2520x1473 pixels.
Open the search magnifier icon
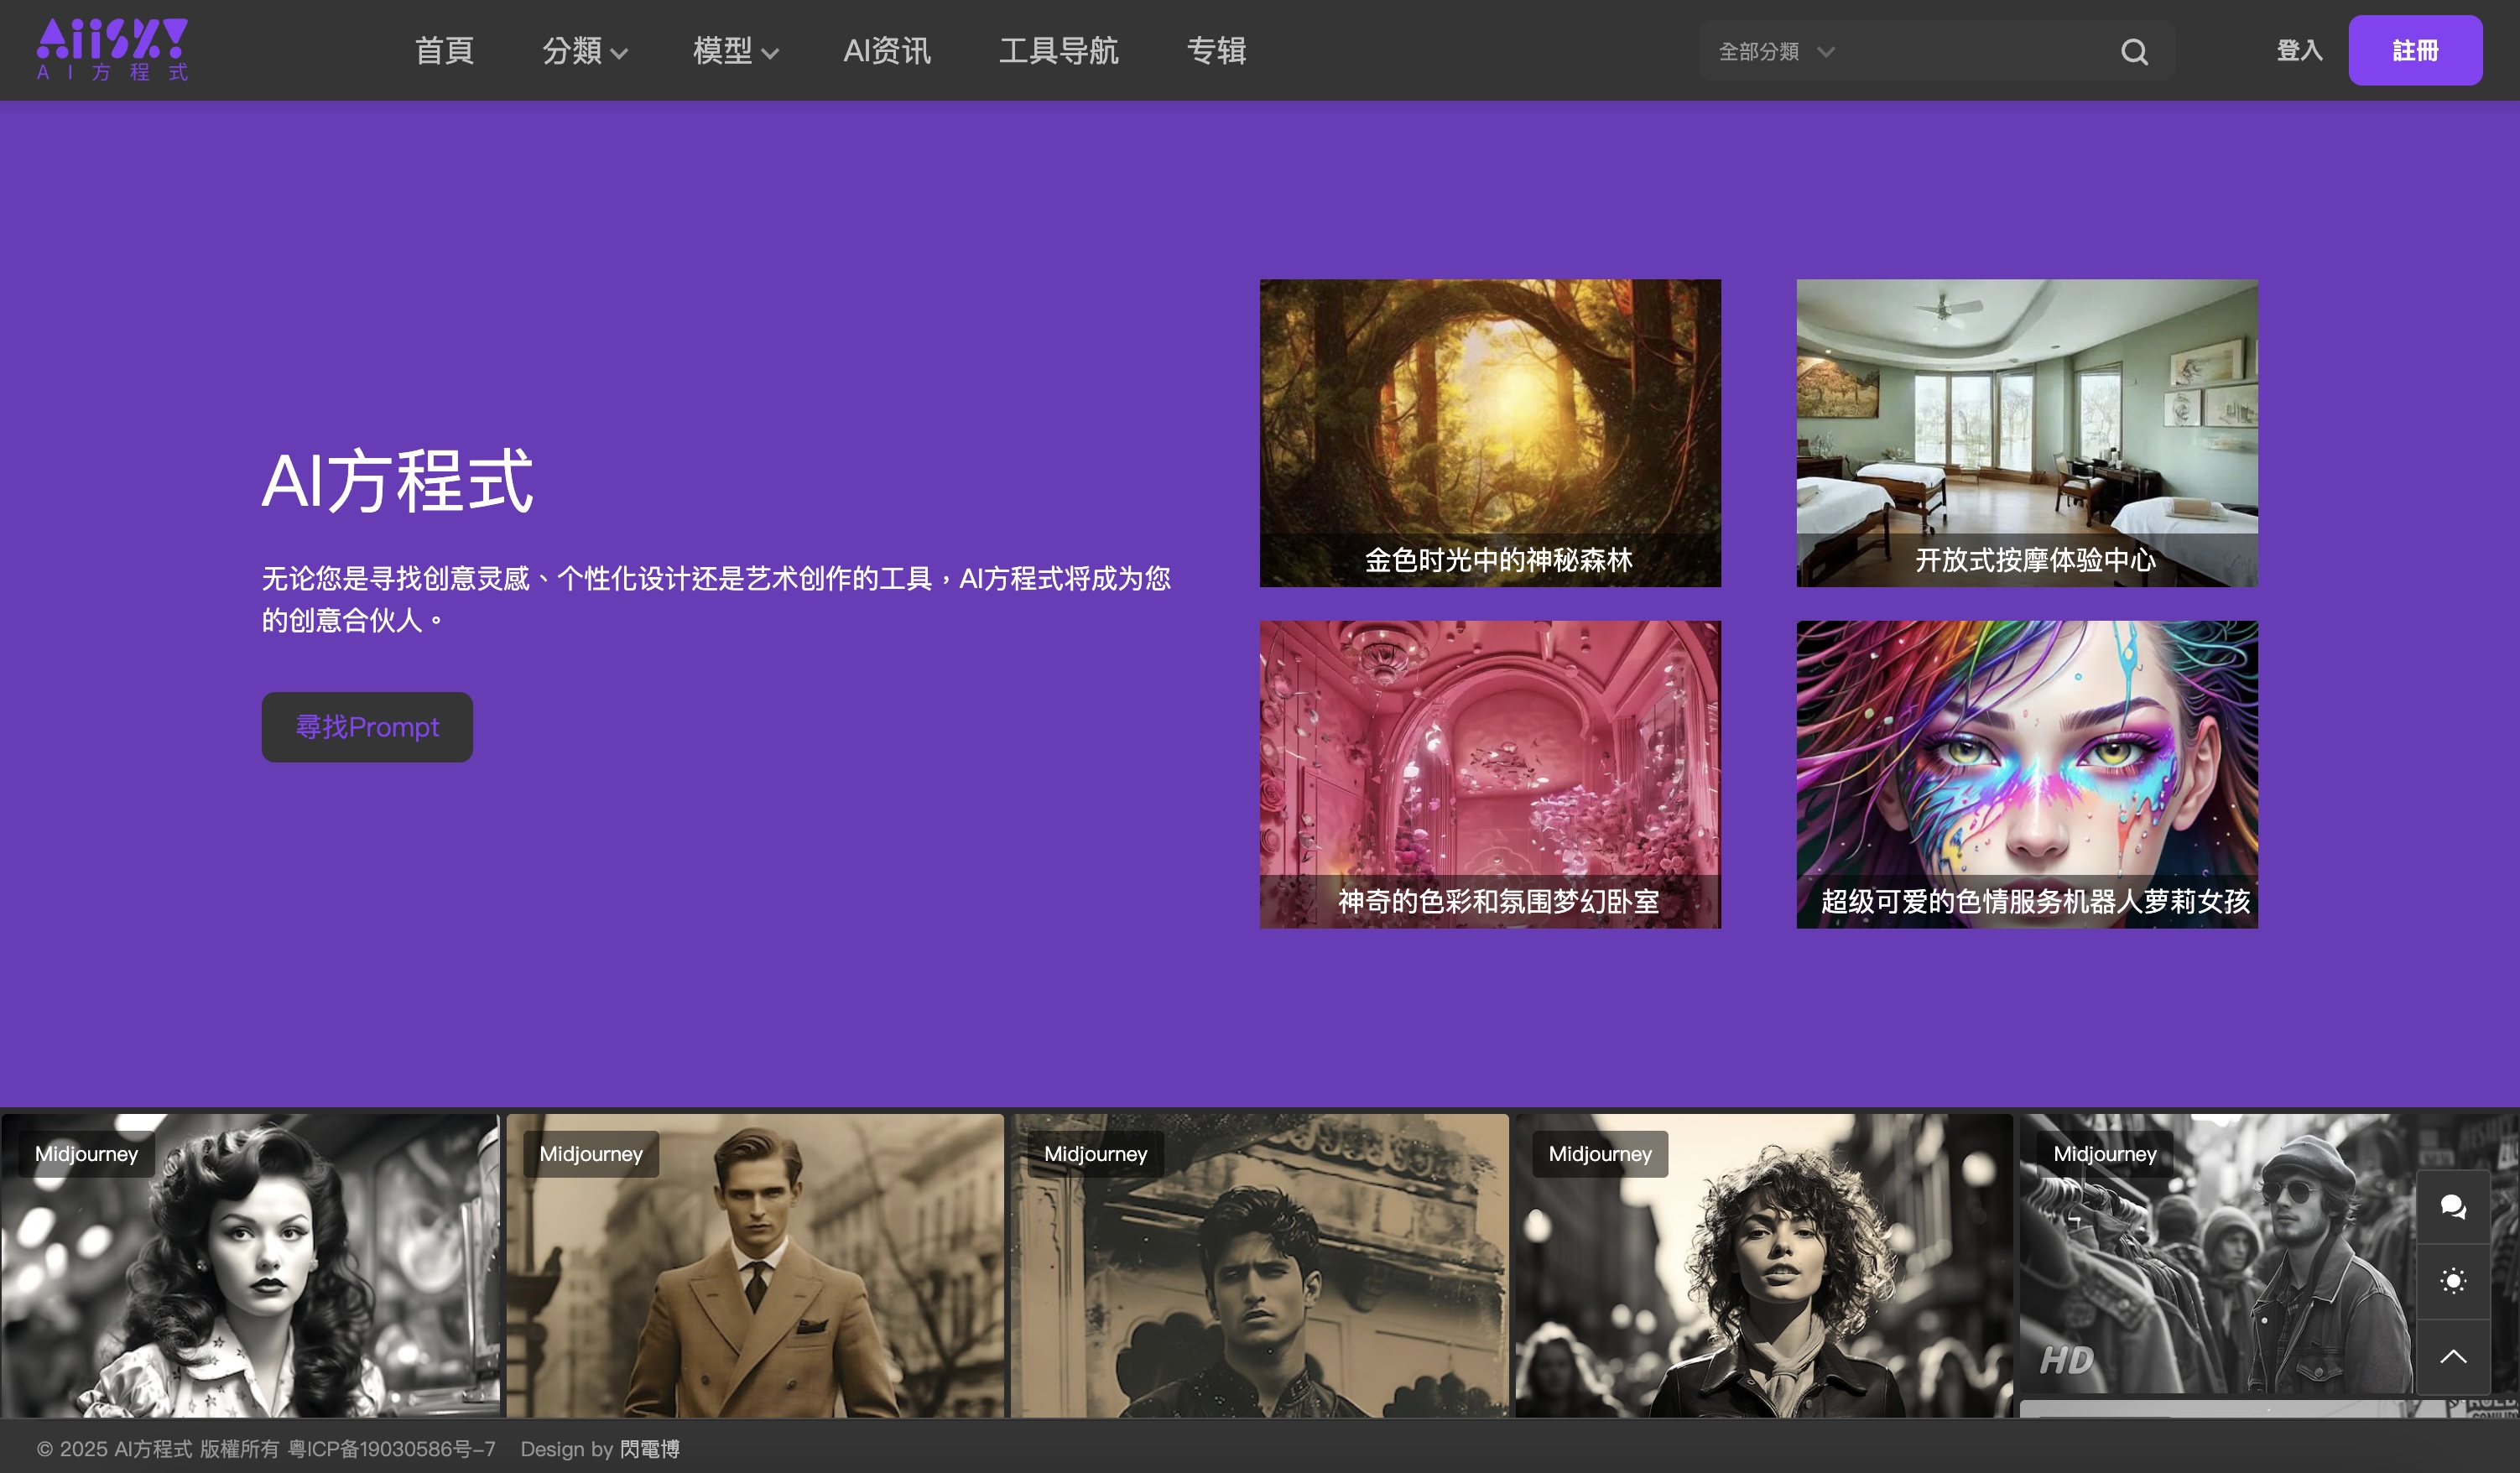pyautogui.click(x=2135, y=50)
